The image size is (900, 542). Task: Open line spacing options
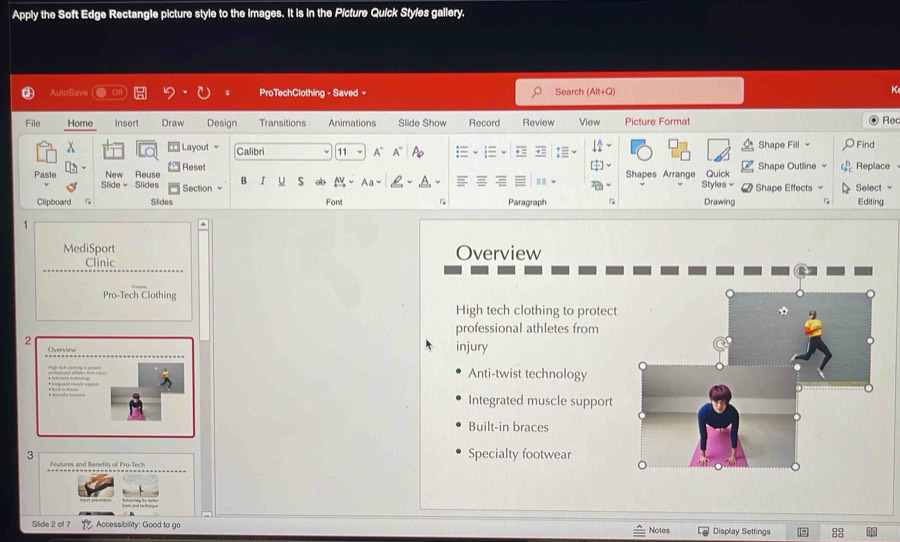565,152
